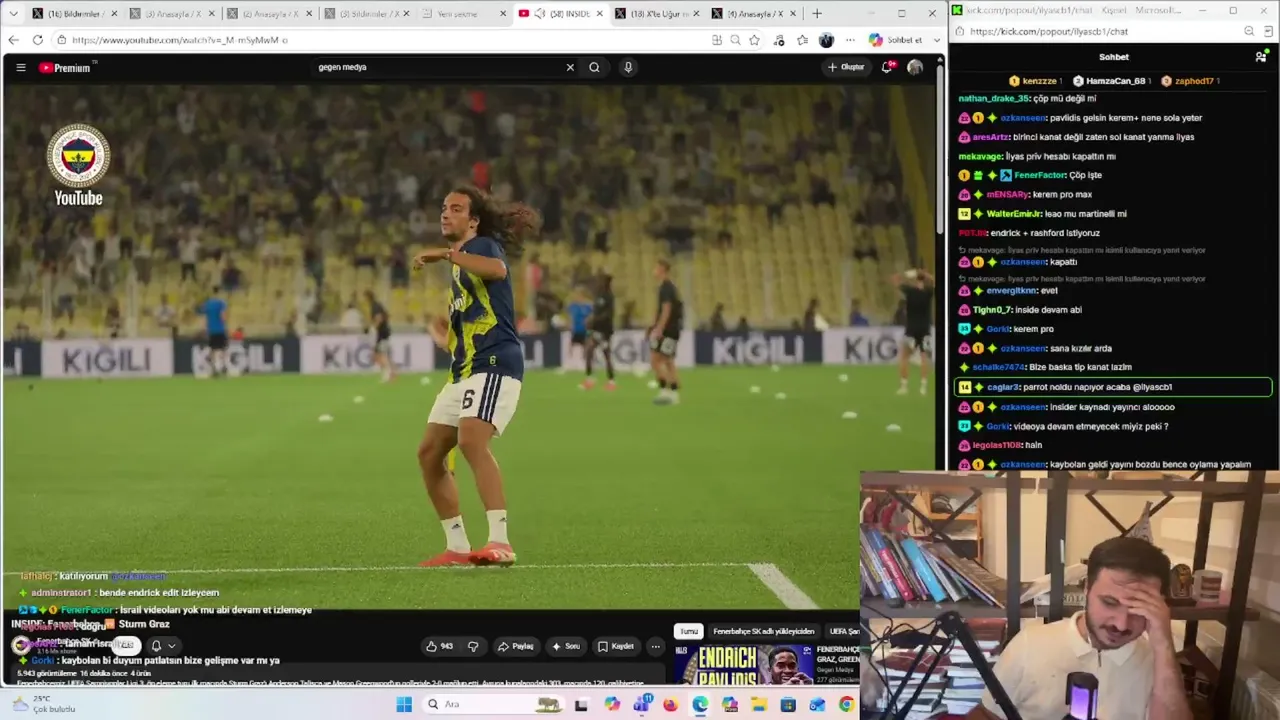Open kenzzze top gifter entry
Screen dimensions: 1280x720
click(1034, 81)
